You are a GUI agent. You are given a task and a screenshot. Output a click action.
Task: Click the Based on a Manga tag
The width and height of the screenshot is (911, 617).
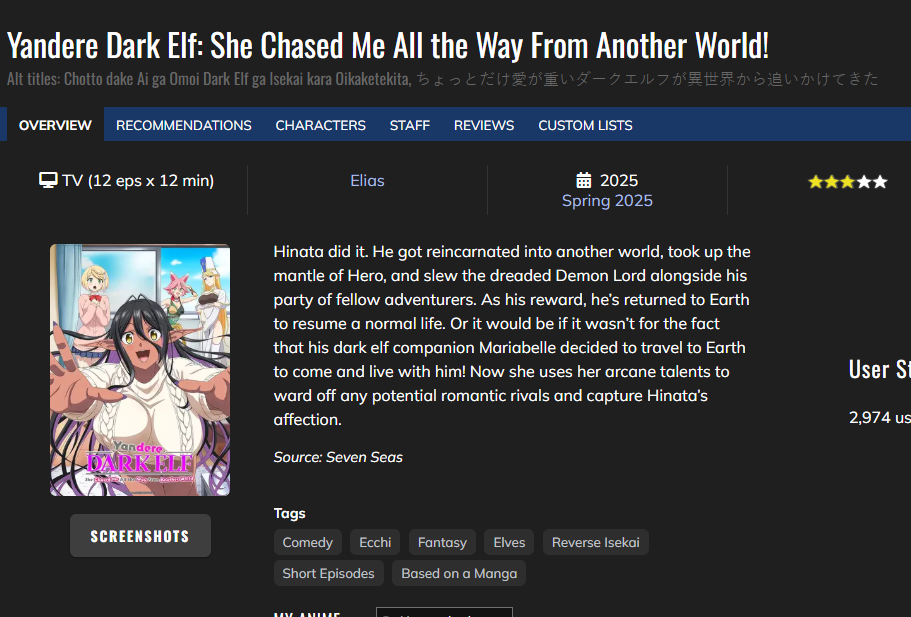pyautogui.click(x=459, y=573)
